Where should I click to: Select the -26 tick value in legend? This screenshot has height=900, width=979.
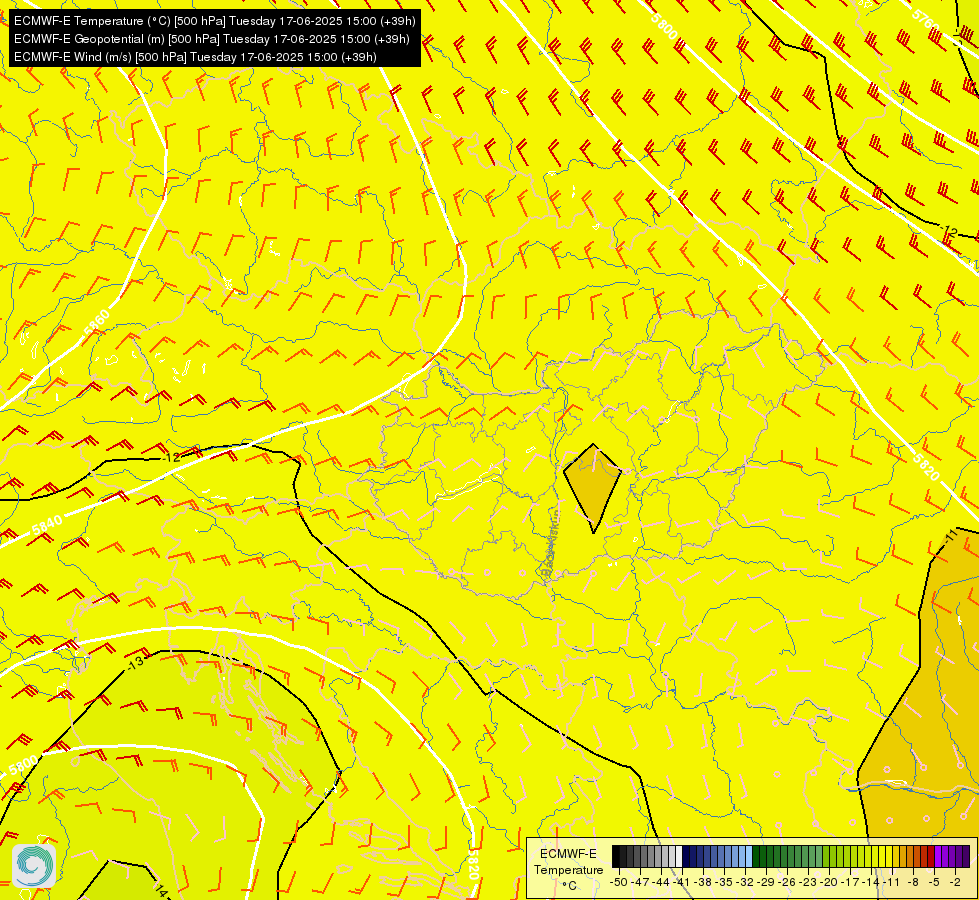coord(787,882)
